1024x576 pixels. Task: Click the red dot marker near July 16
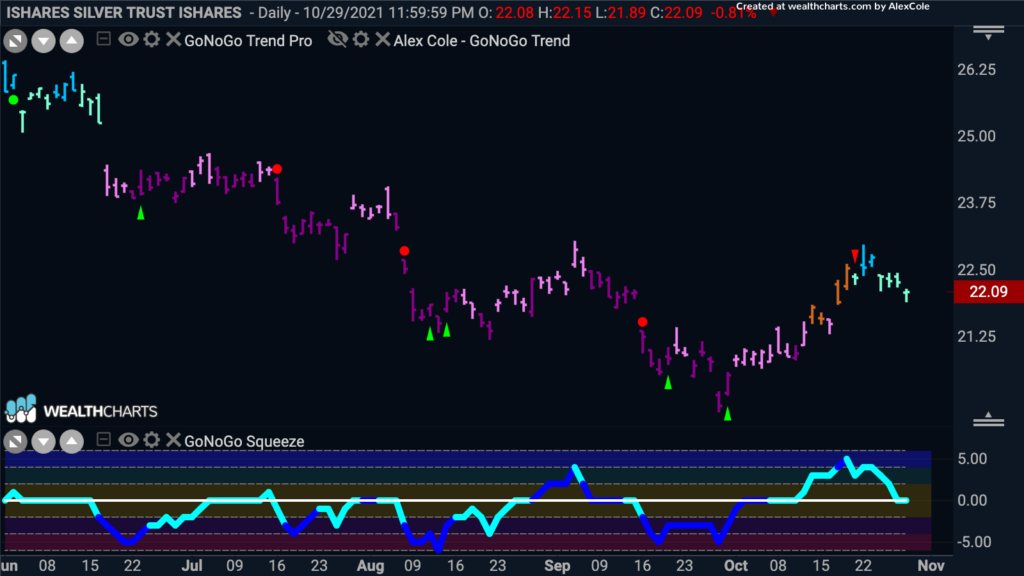coord(277,169)
